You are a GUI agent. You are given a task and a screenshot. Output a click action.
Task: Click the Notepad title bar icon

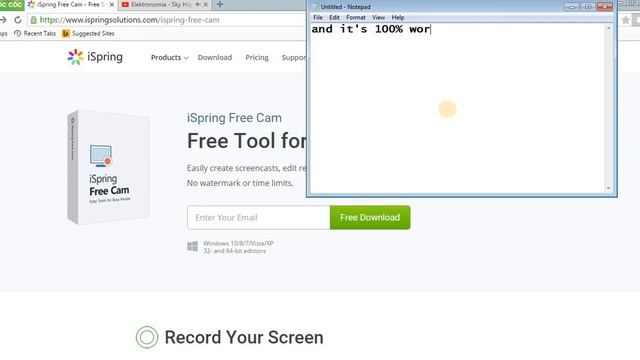click(315, 7)
